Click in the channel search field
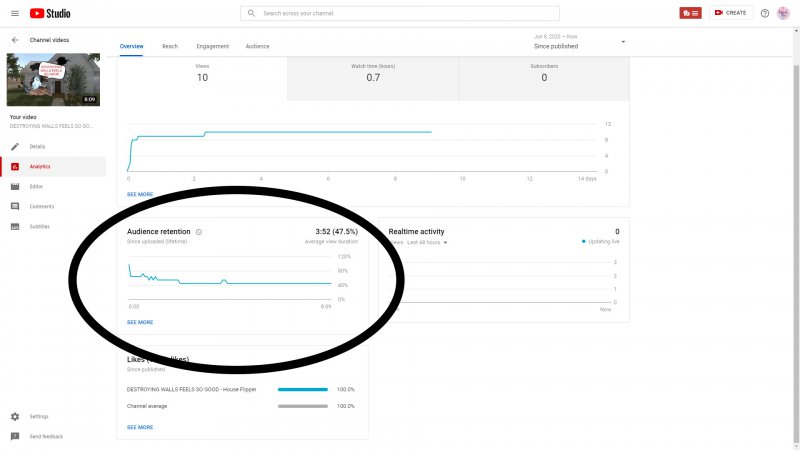 click(x=400, y=13)
